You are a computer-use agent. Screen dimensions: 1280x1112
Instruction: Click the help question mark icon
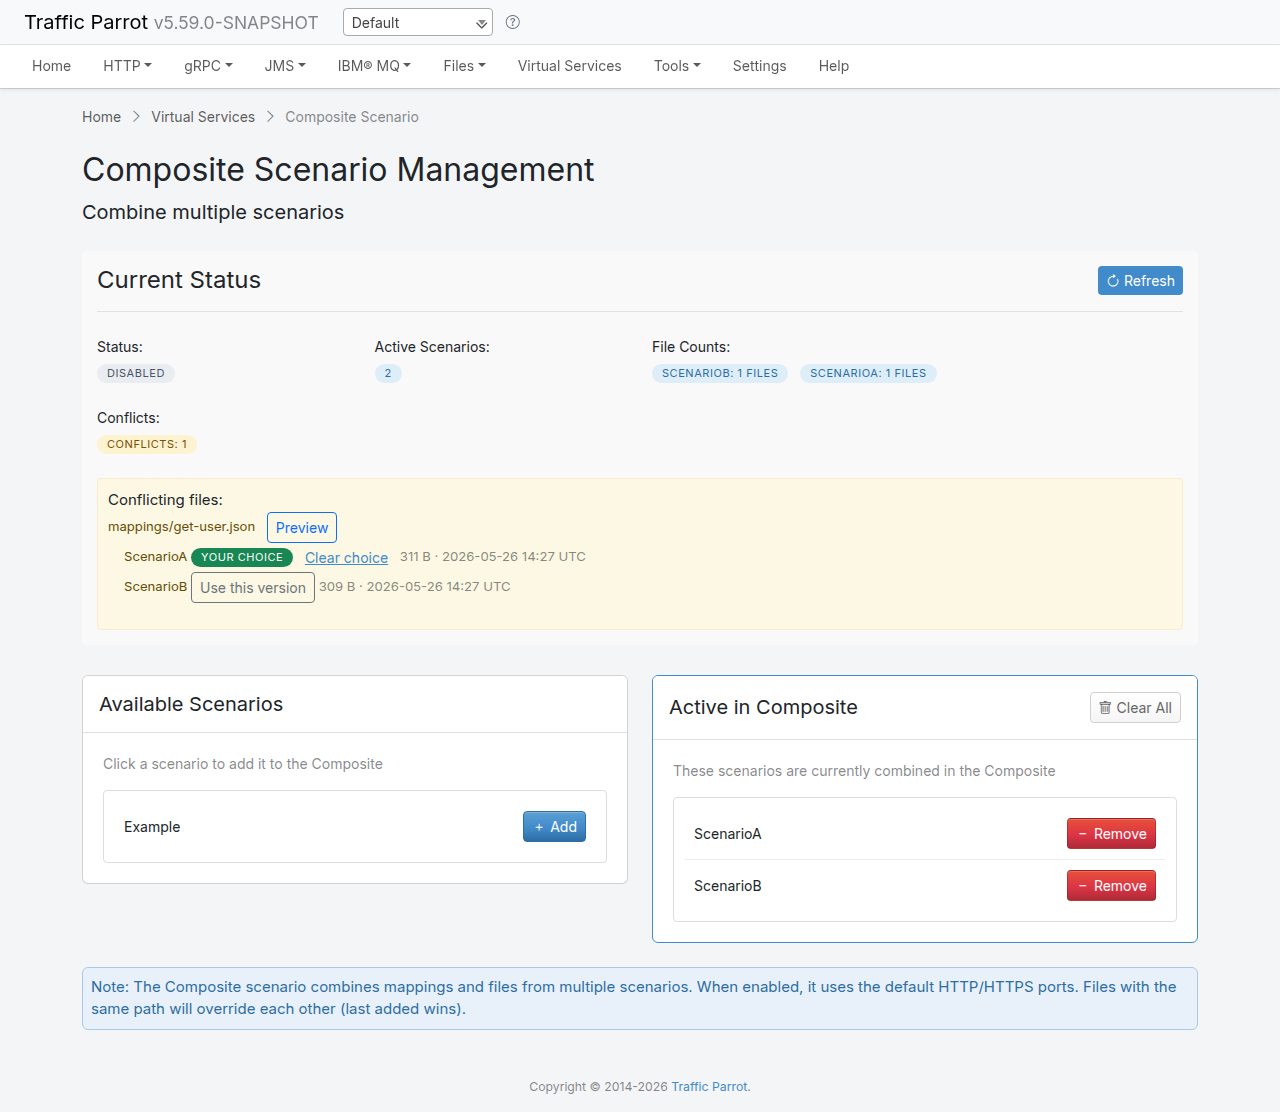pos(513,22)
